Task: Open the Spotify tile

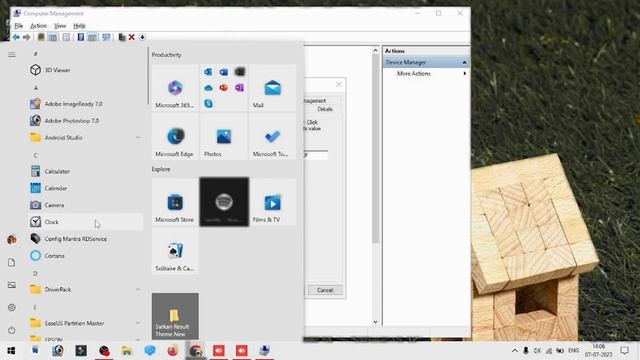Action: pyautogui.click(x=224, y=202)
